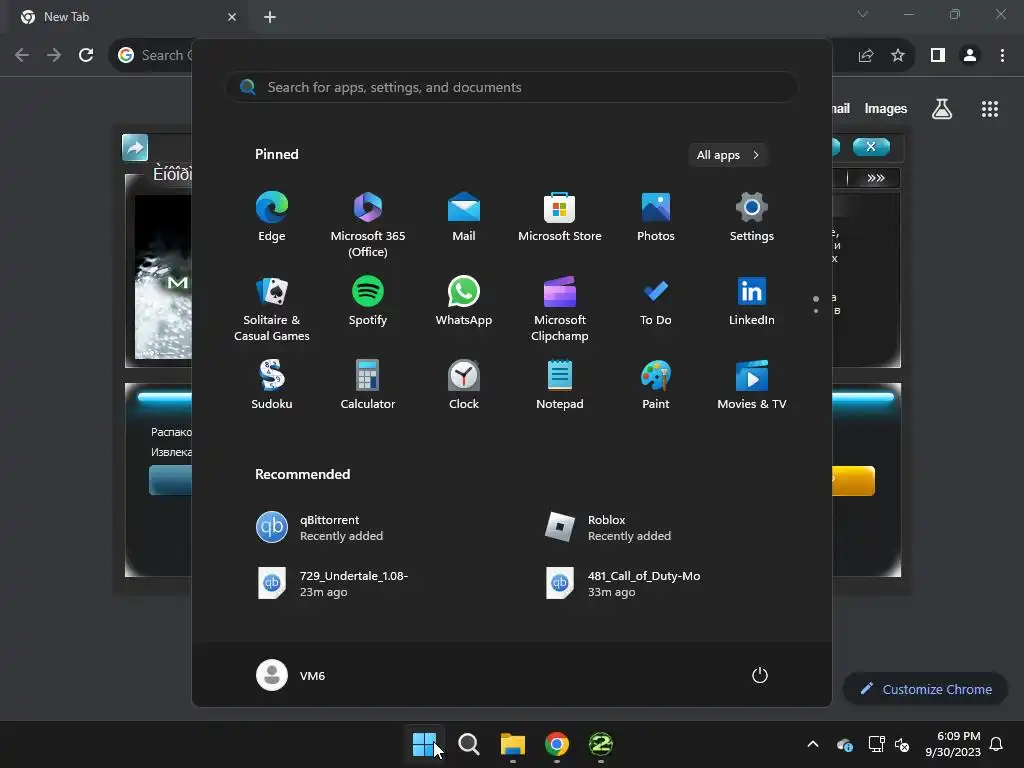Open Chrome tab search dropdown
This screenshot has height=768, width=1024.
pyautogui.click(x=863, y=14)
